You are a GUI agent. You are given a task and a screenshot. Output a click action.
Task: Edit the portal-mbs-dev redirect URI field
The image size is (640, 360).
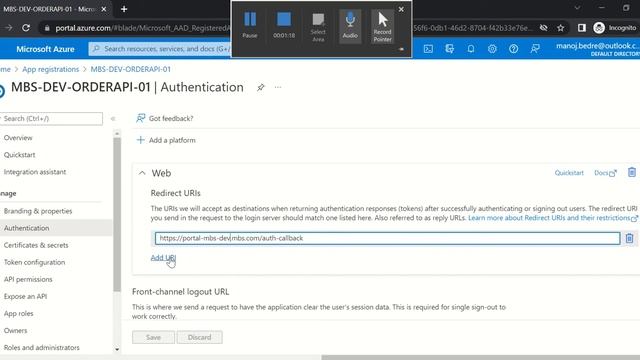tap(387, 238)
